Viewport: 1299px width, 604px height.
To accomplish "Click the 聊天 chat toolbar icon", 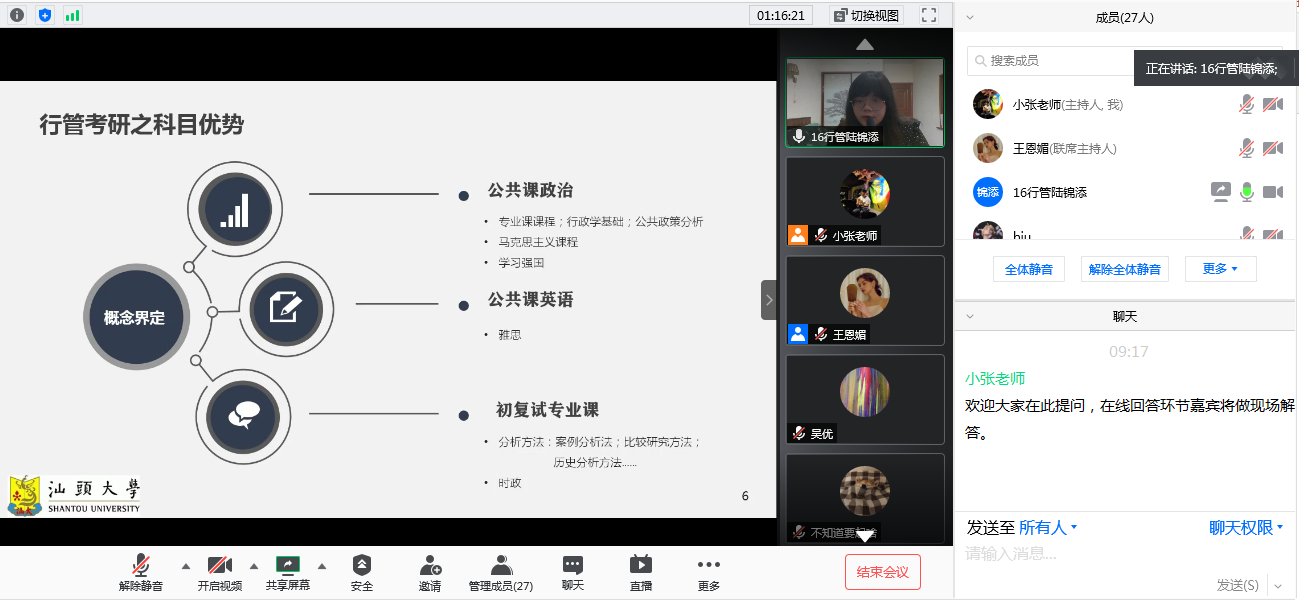I will click(572, 566).
